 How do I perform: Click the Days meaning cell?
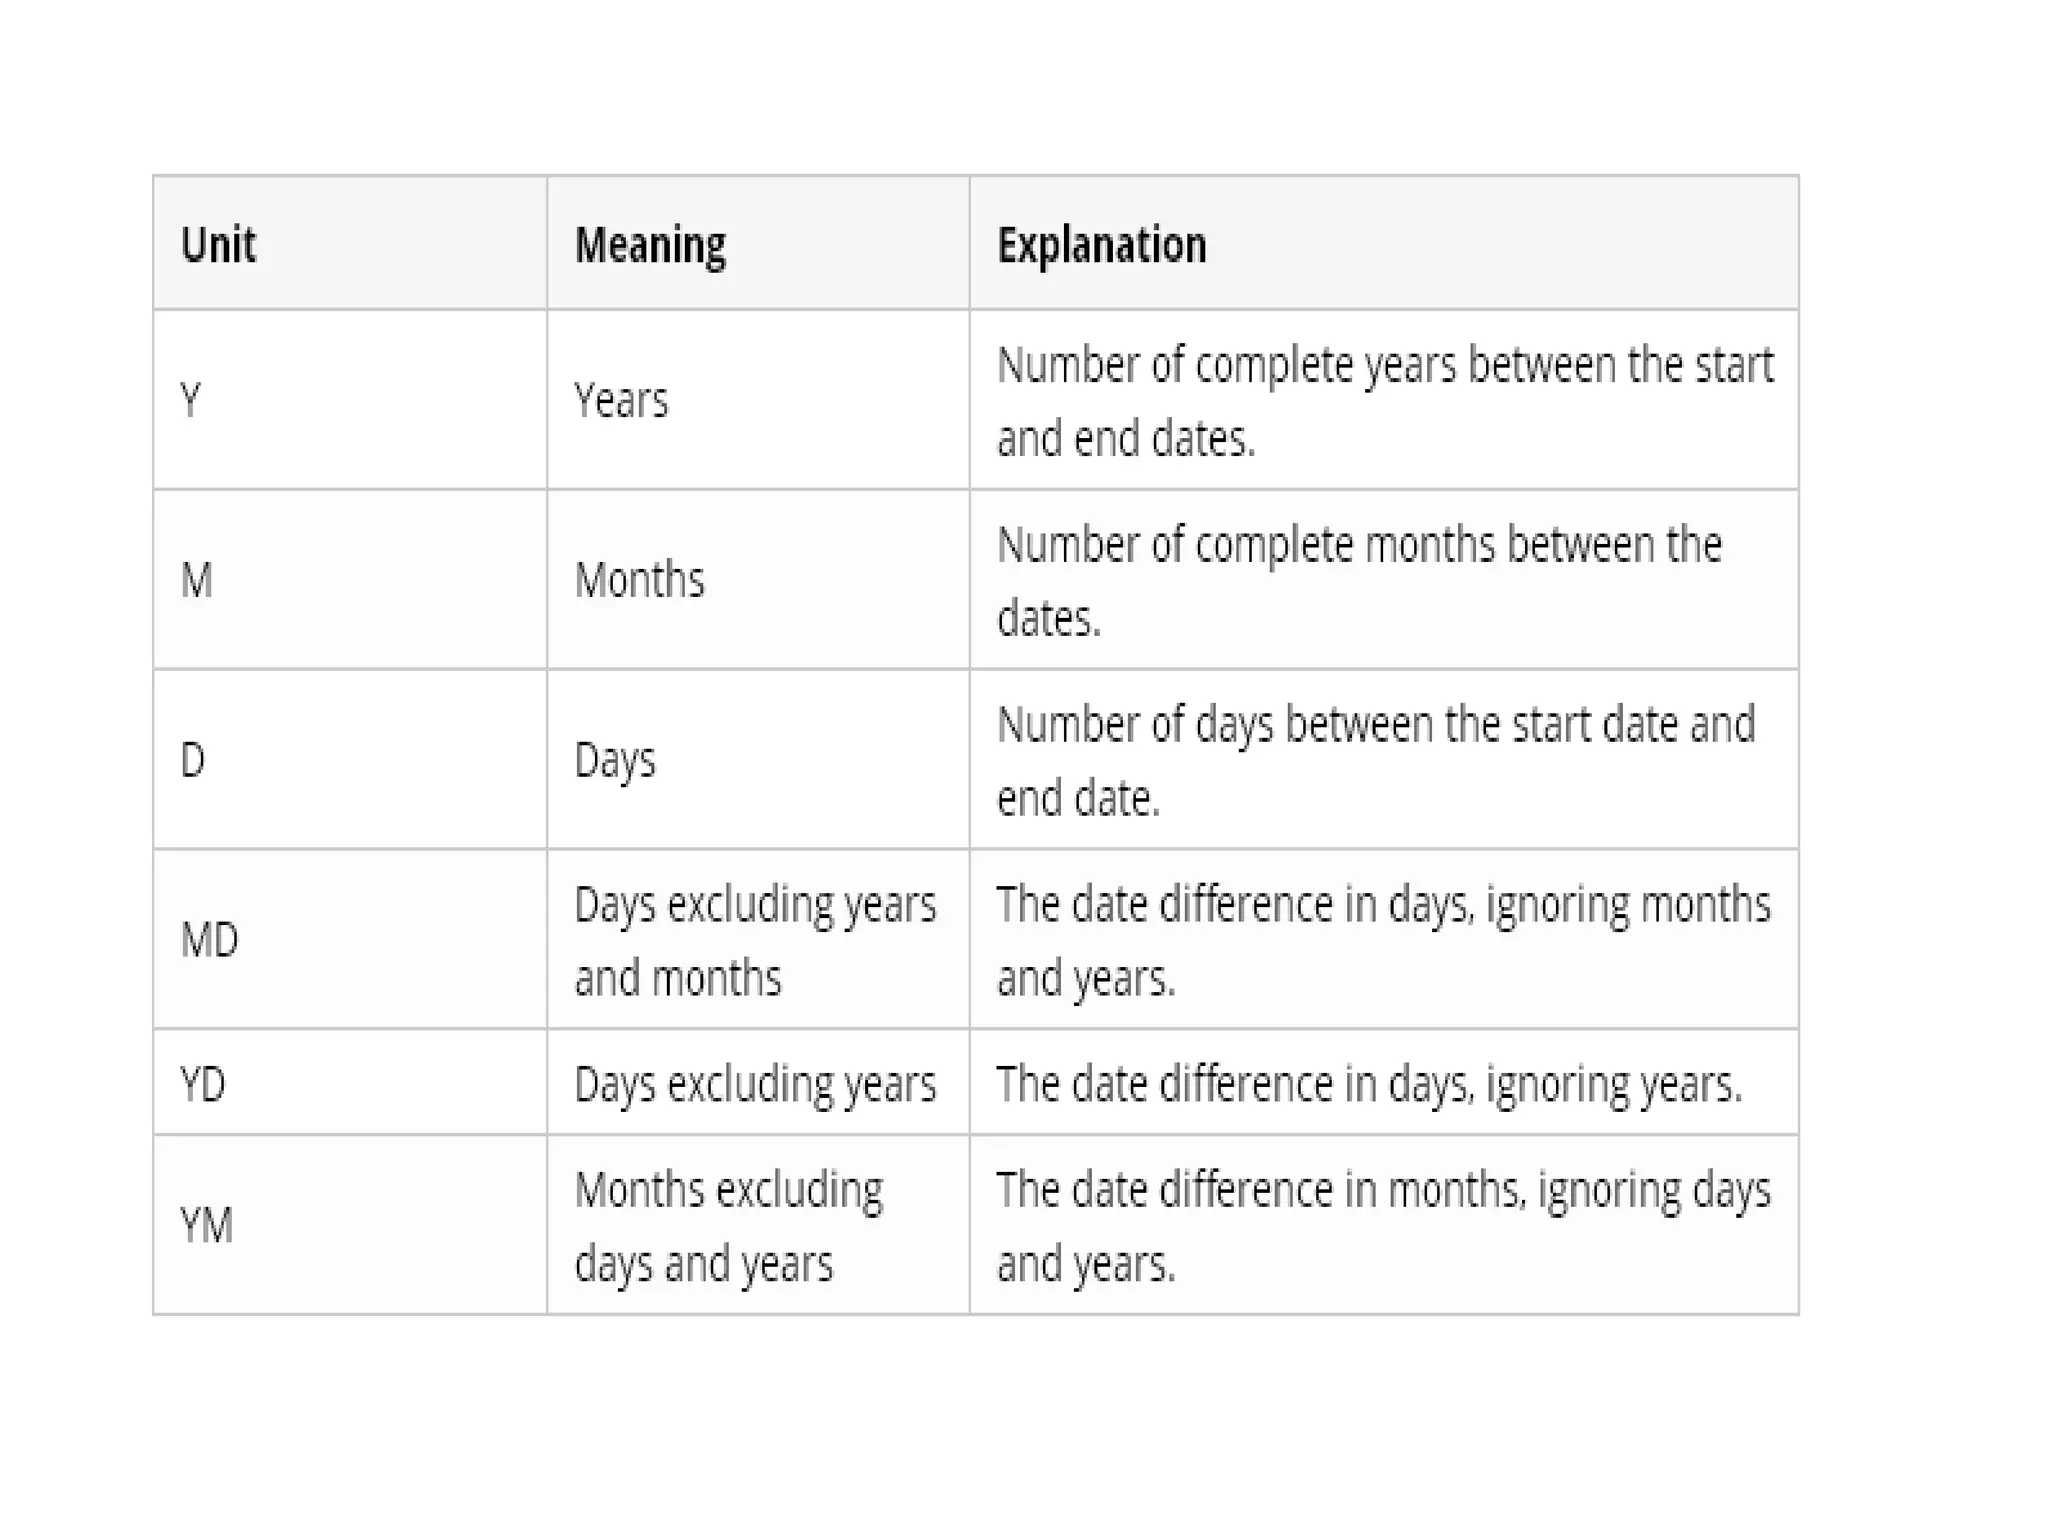pyautogui.click(x=615, y=760)
